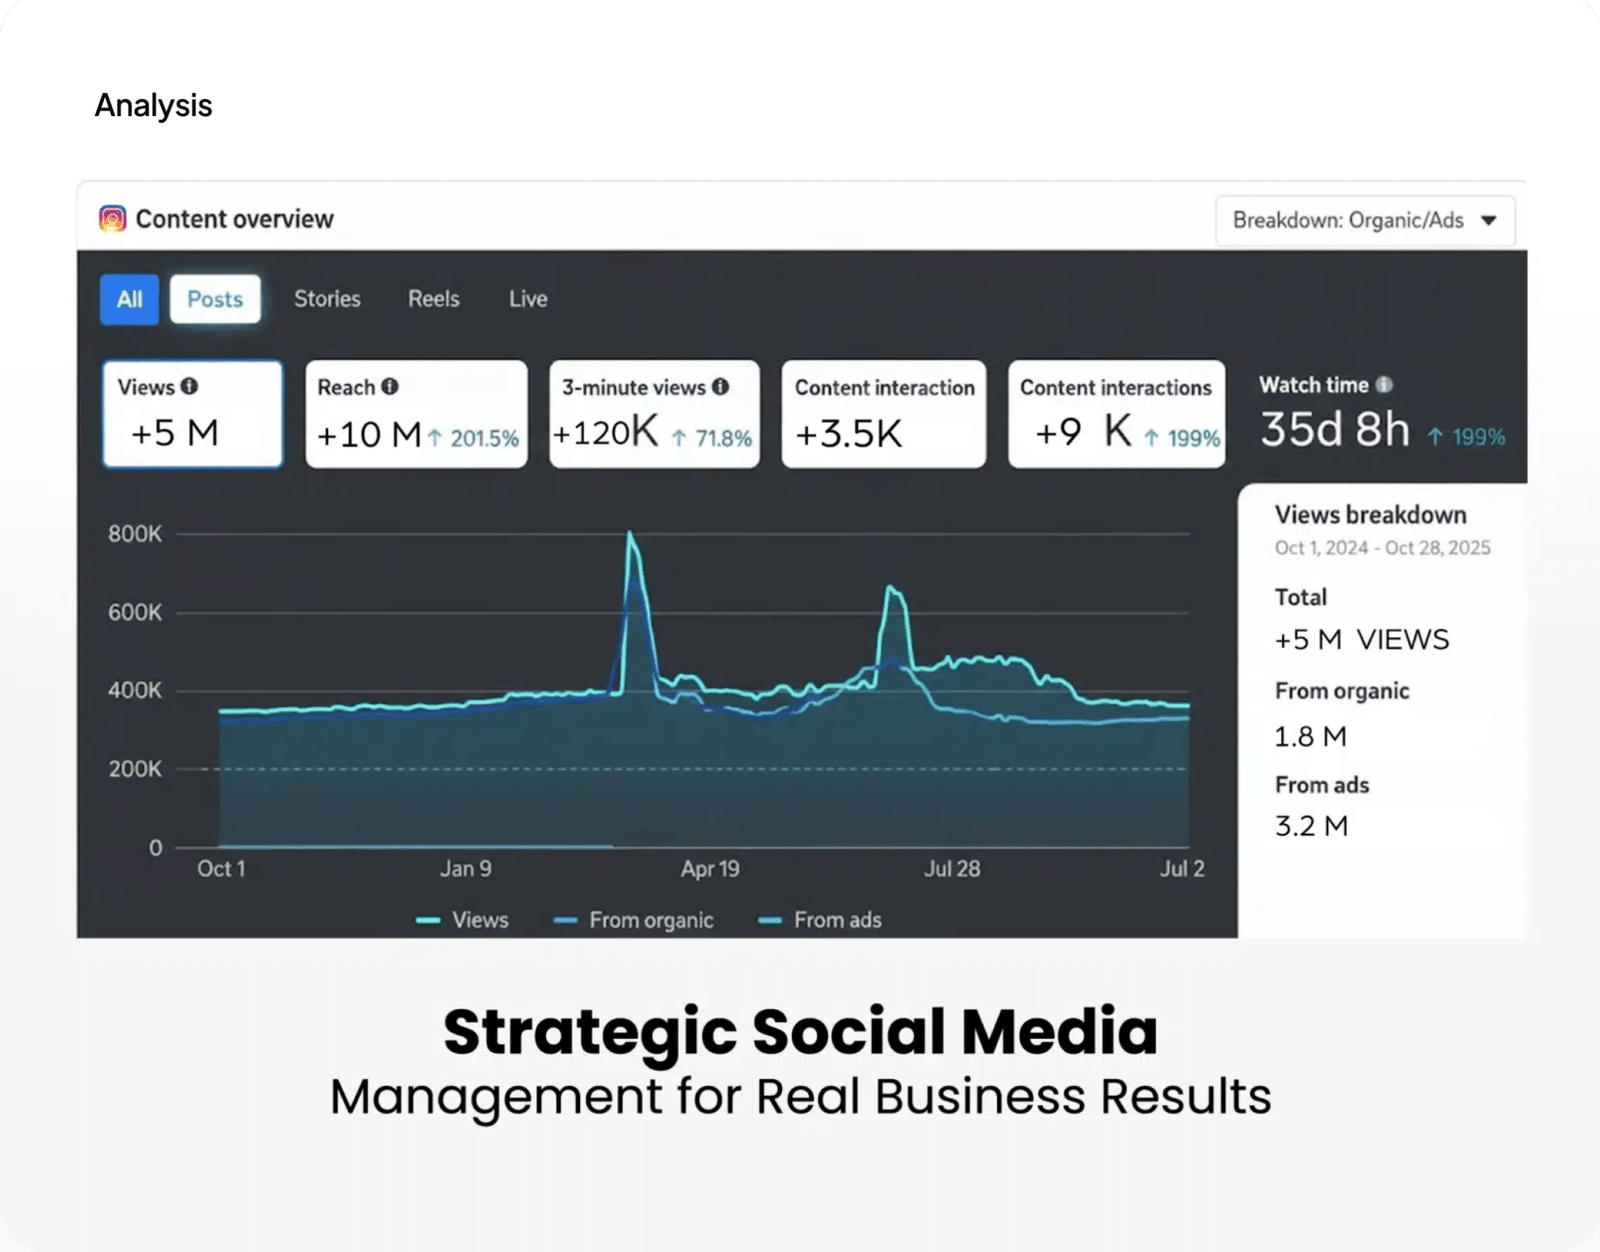
Task: Select the 3-minute views metric card
Action: (x=654, y=414)
